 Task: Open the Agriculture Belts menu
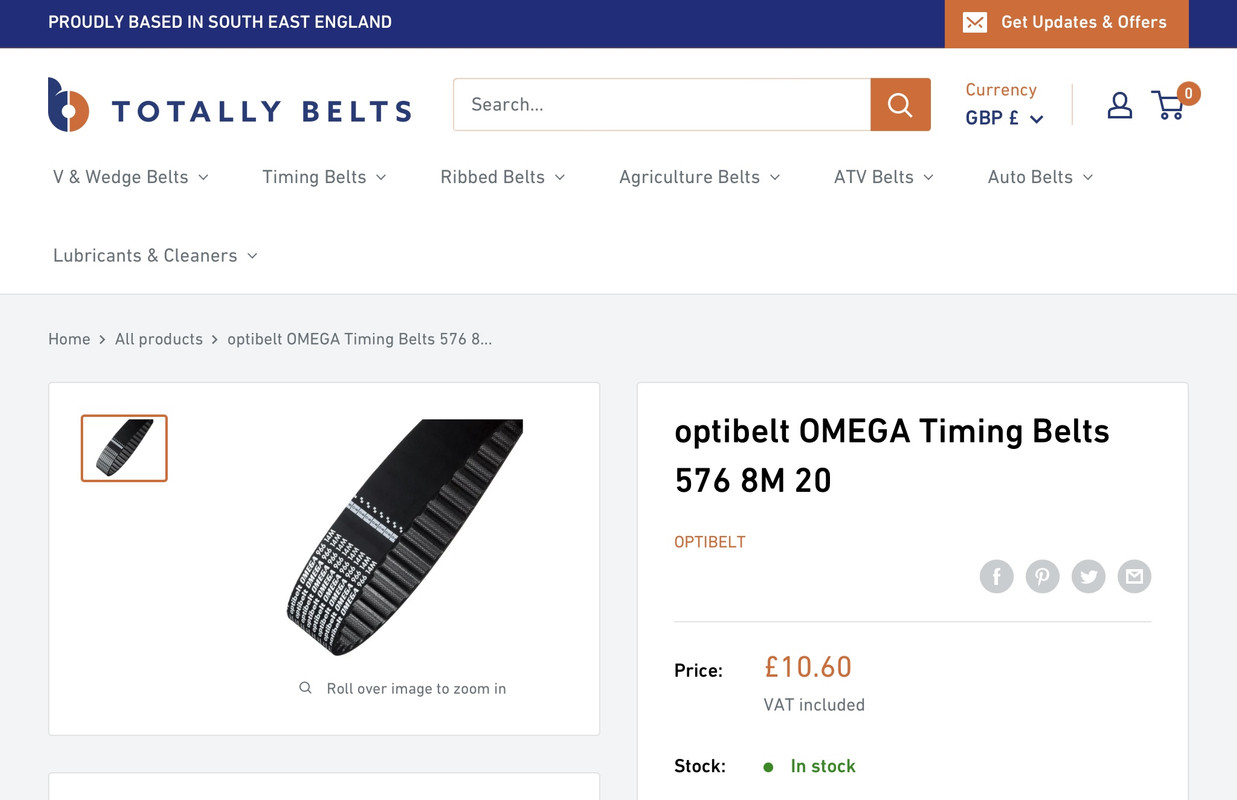click(700, 177)
